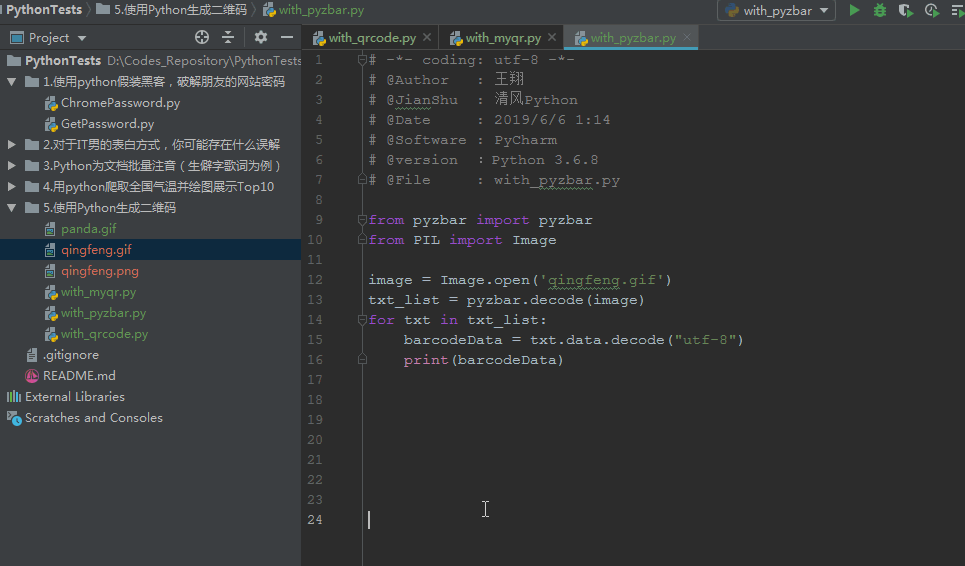Click pyzbar.decode(image) on line 13

click(x=555, y=300)
